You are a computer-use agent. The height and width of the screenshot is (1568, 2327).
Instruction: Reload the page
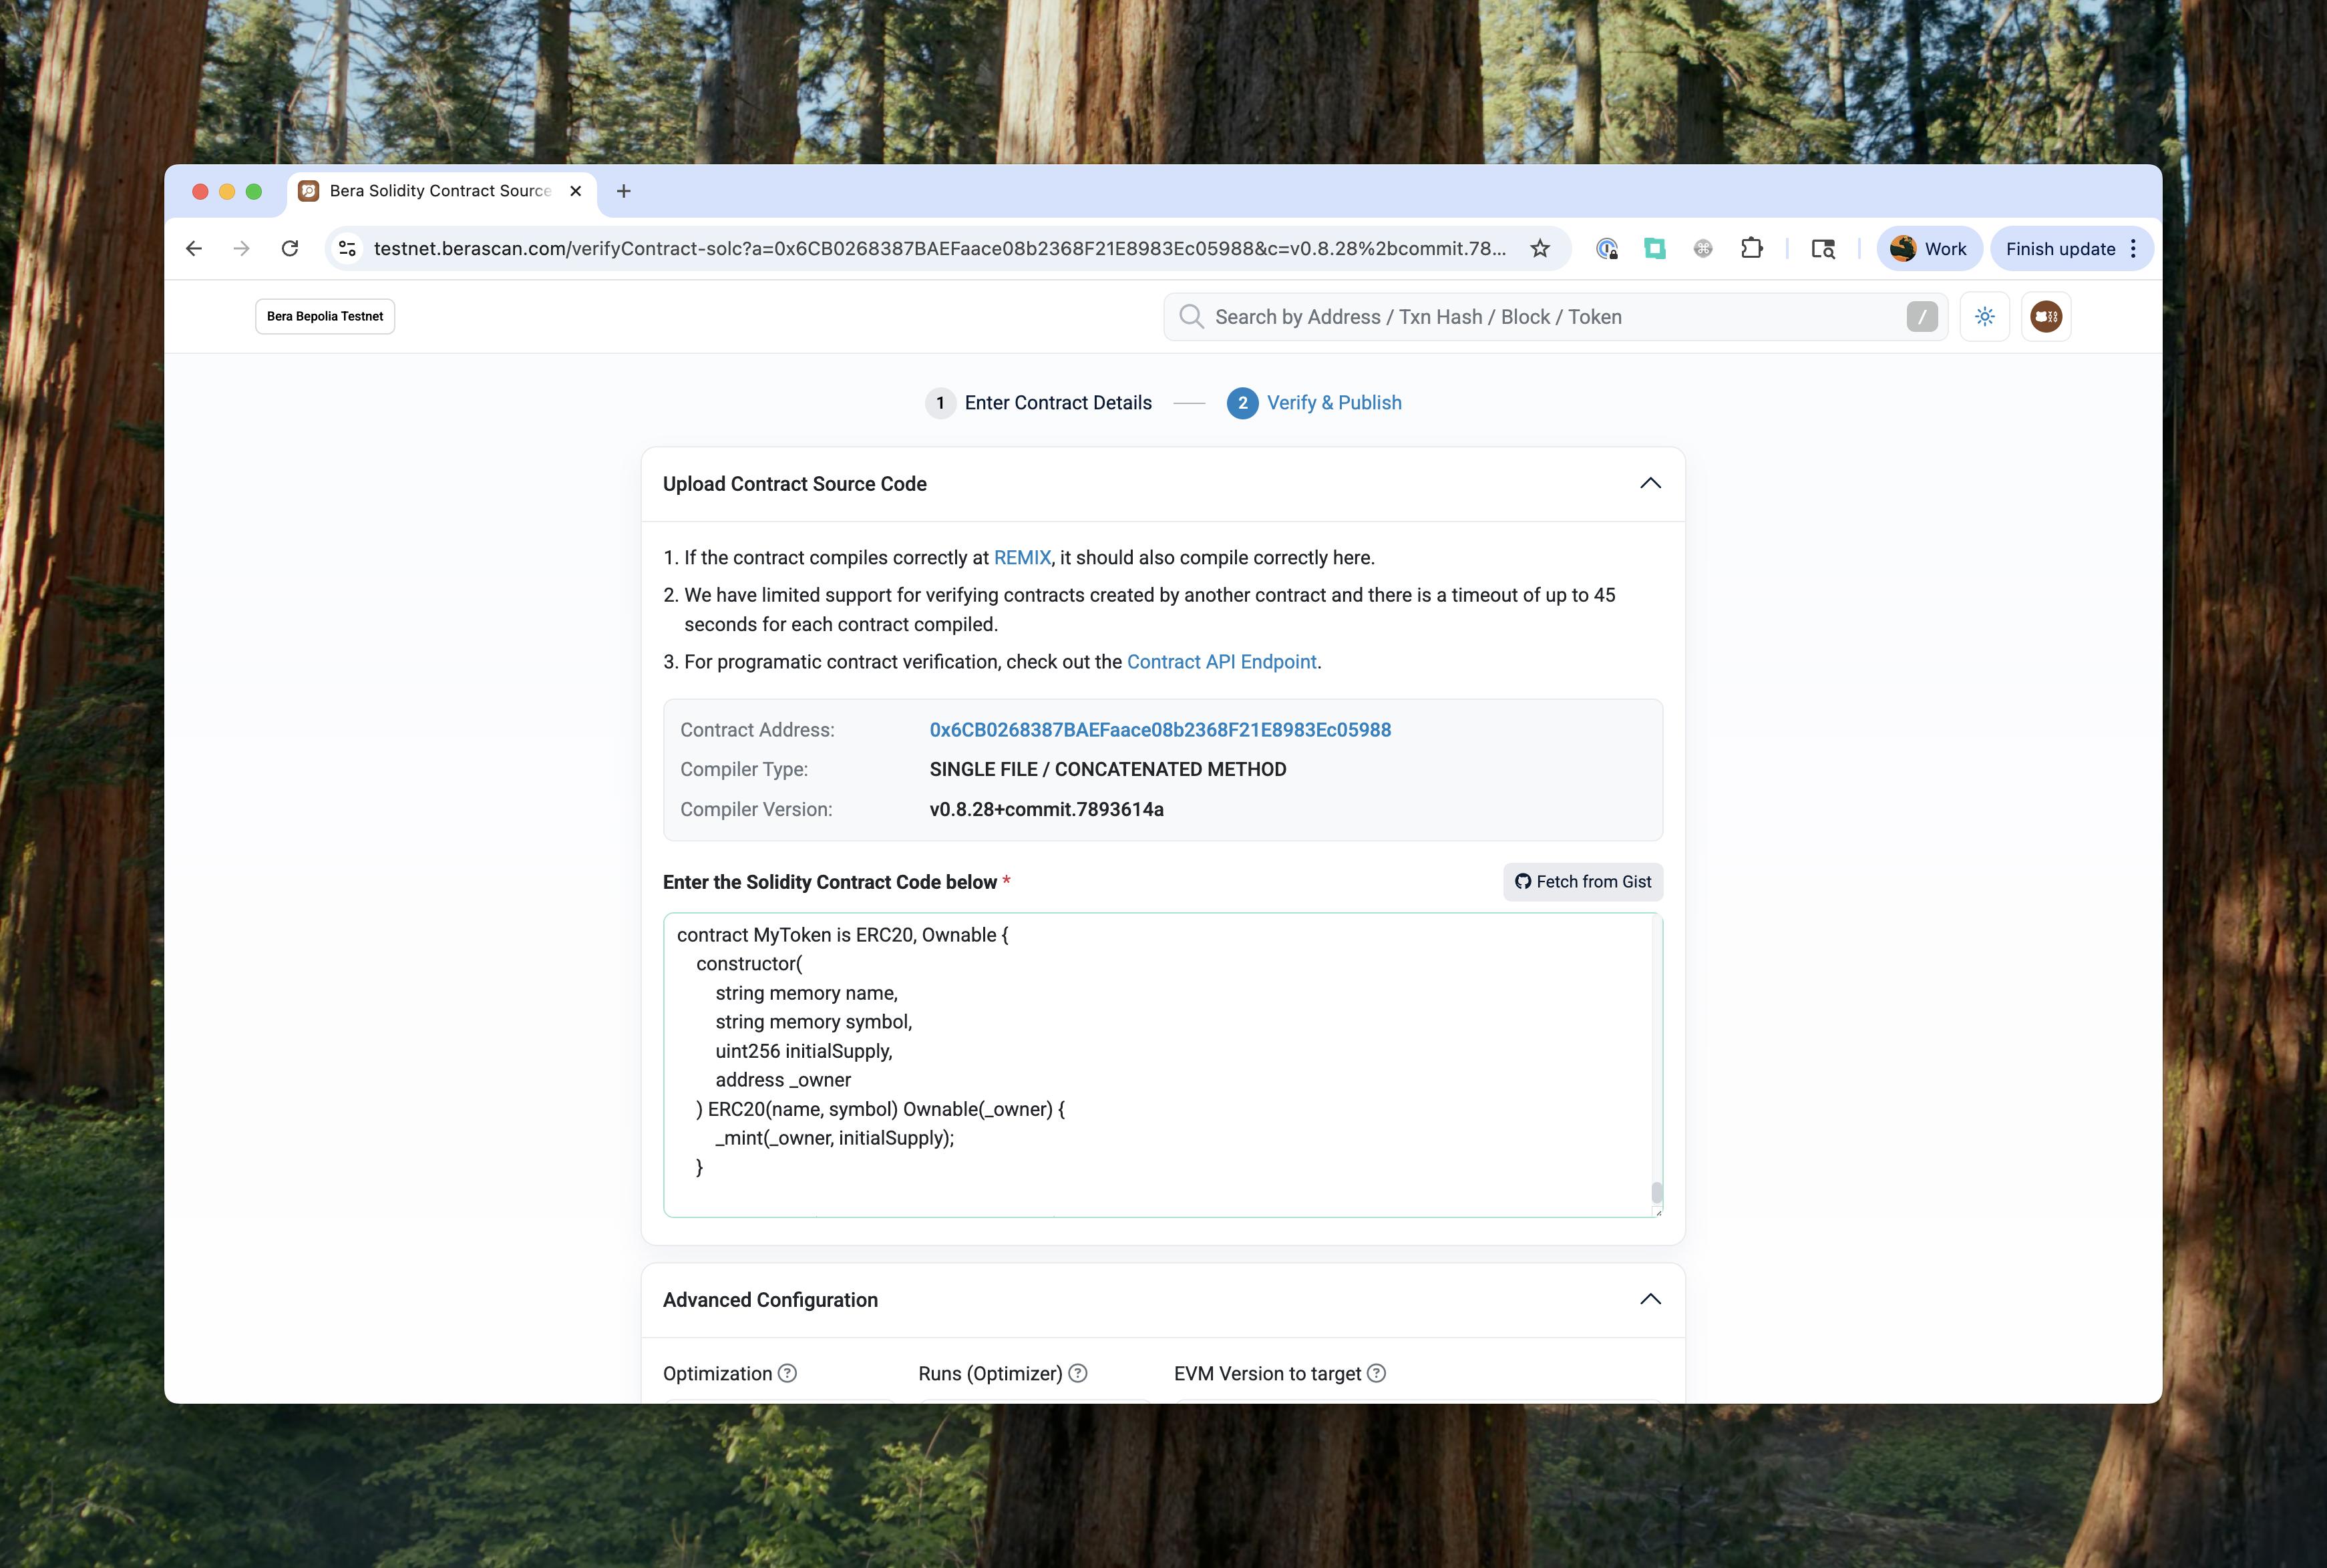[290, 249]
